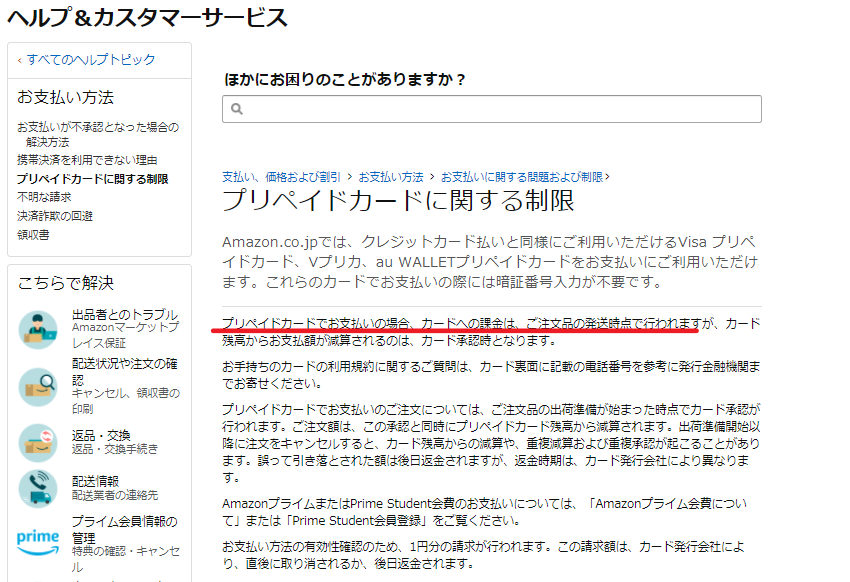Open 配送情報 link
This screenshot has height=582, width=850.
(95, 481)
